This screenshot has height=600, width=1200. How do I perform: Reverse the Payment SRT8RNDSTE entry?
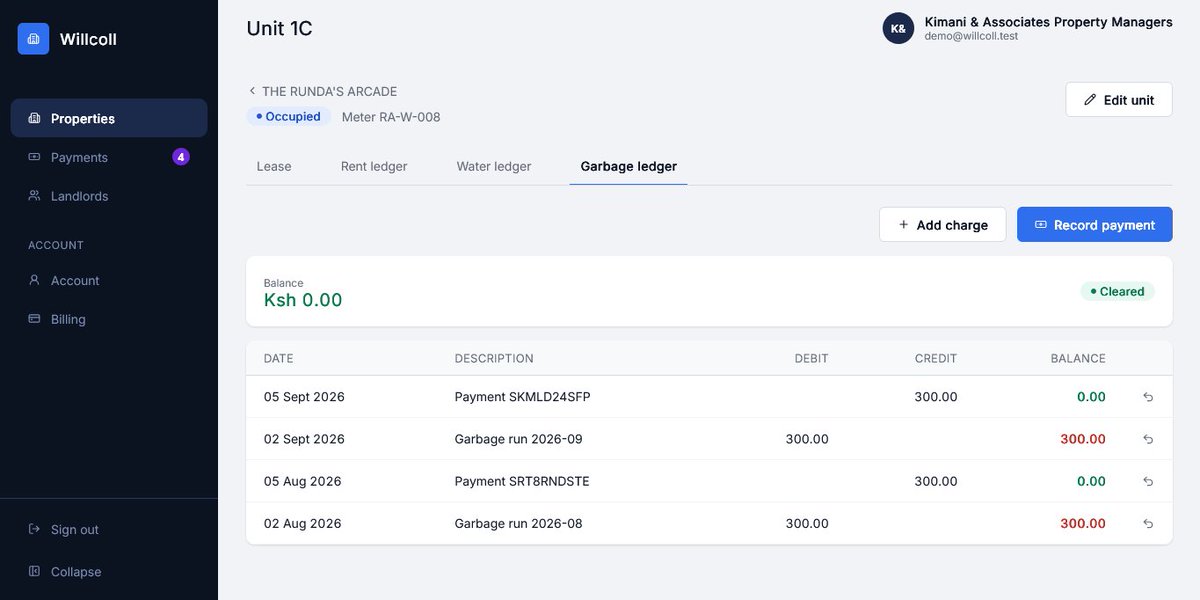[1148, 481]
